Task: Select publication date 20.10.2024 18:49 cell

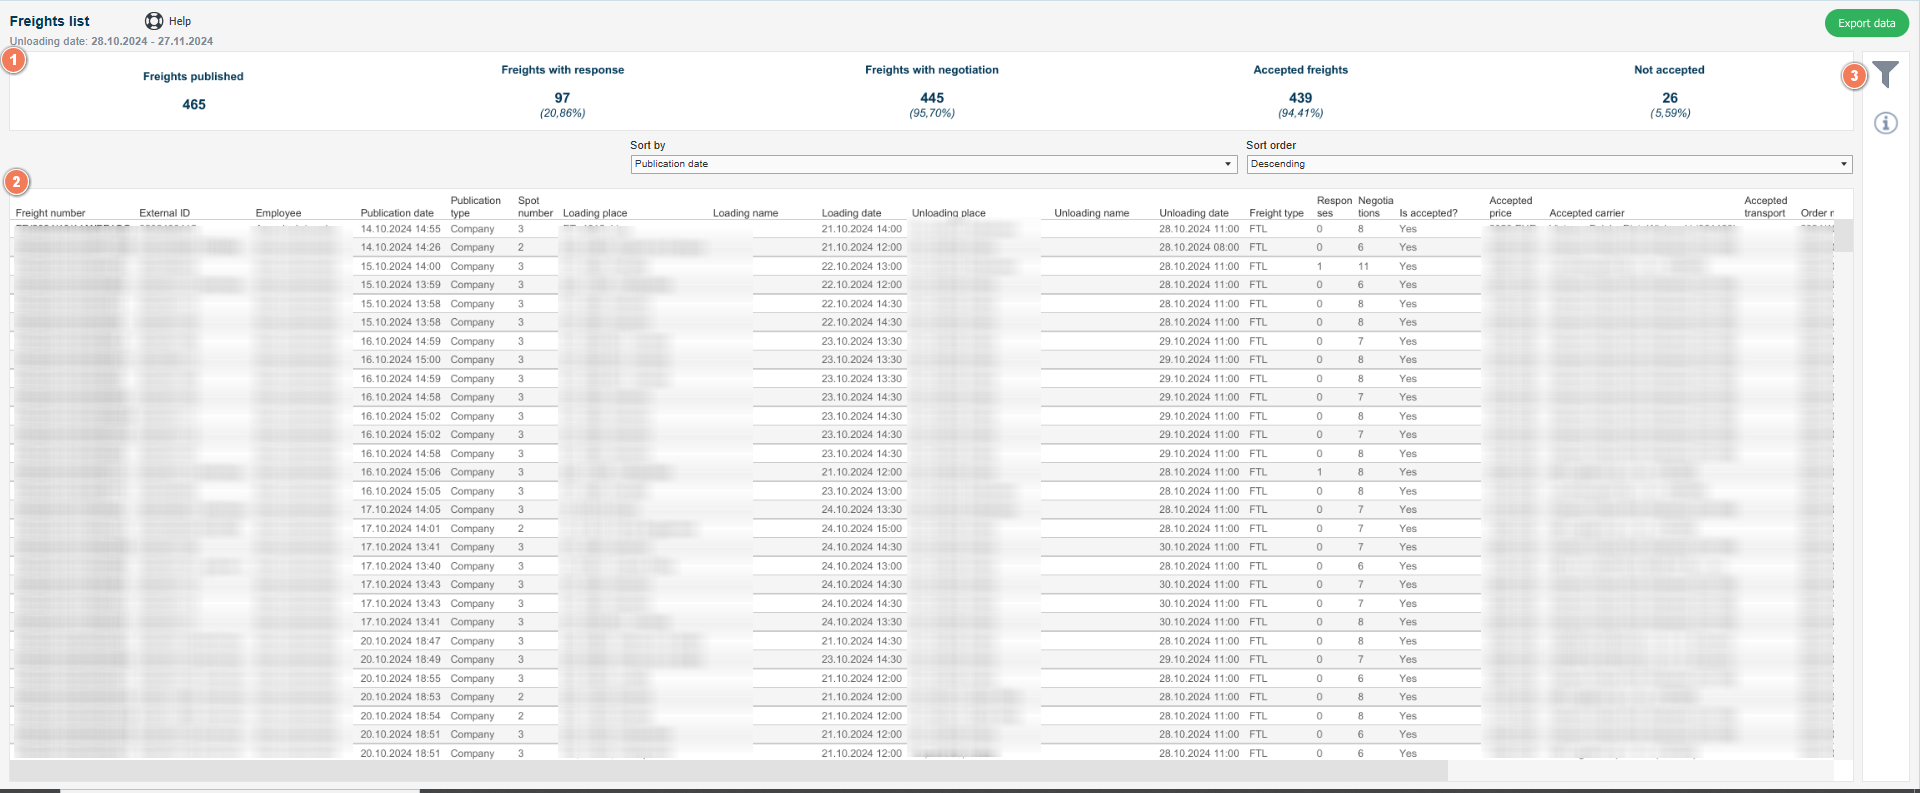Action: (400, 659)
